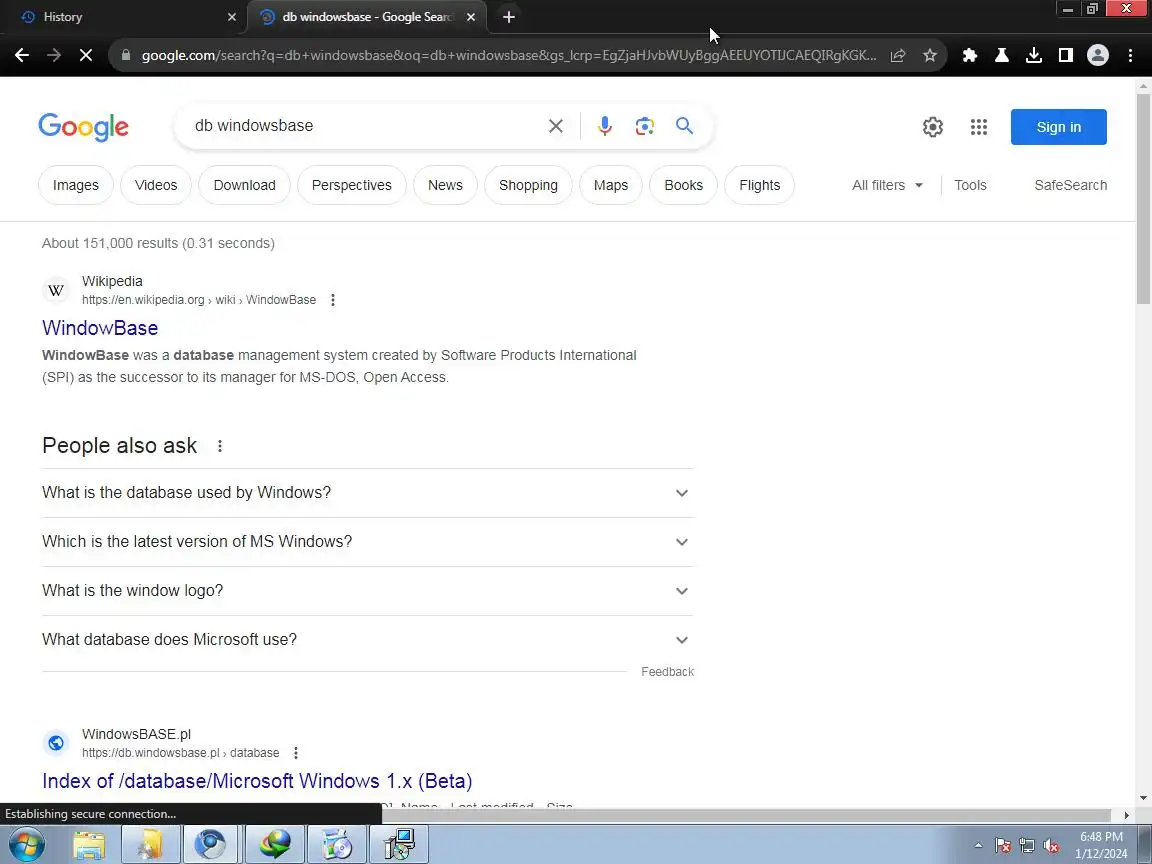Click the muted volume tray icon
Screen dimensions: 1152x864
point(1051,846)
